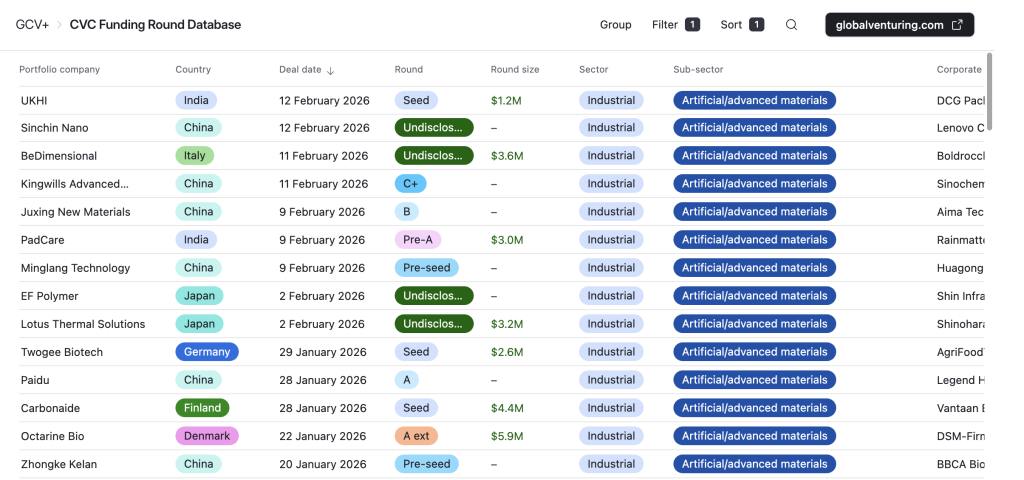The width and height of the screenshot is (1024, 480).
Task: Click the Pre-A round tag for PadCare
Action: [417, 240]
